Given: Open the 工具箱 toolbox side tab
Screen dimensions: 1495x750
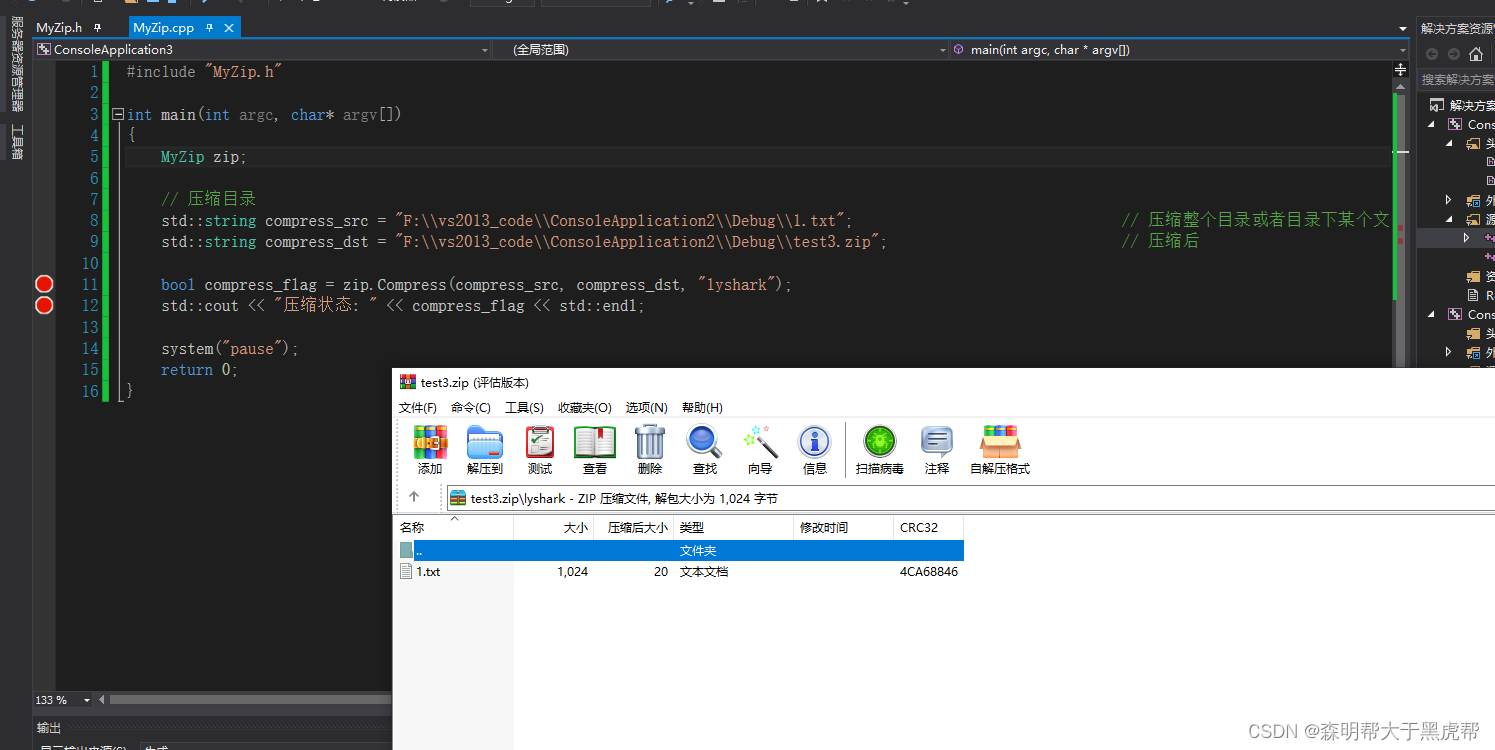Looking at the screenshot, I should [17, 141].
